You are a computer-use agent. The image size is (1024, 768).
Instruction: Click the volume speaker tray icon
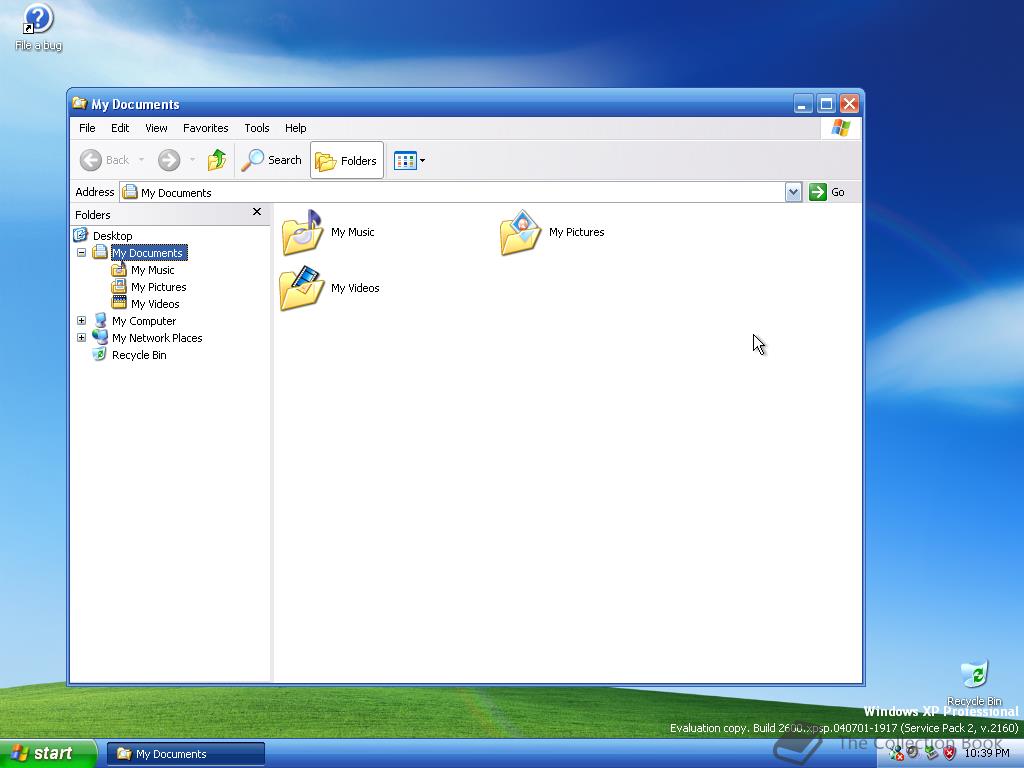tap(913, 753)
